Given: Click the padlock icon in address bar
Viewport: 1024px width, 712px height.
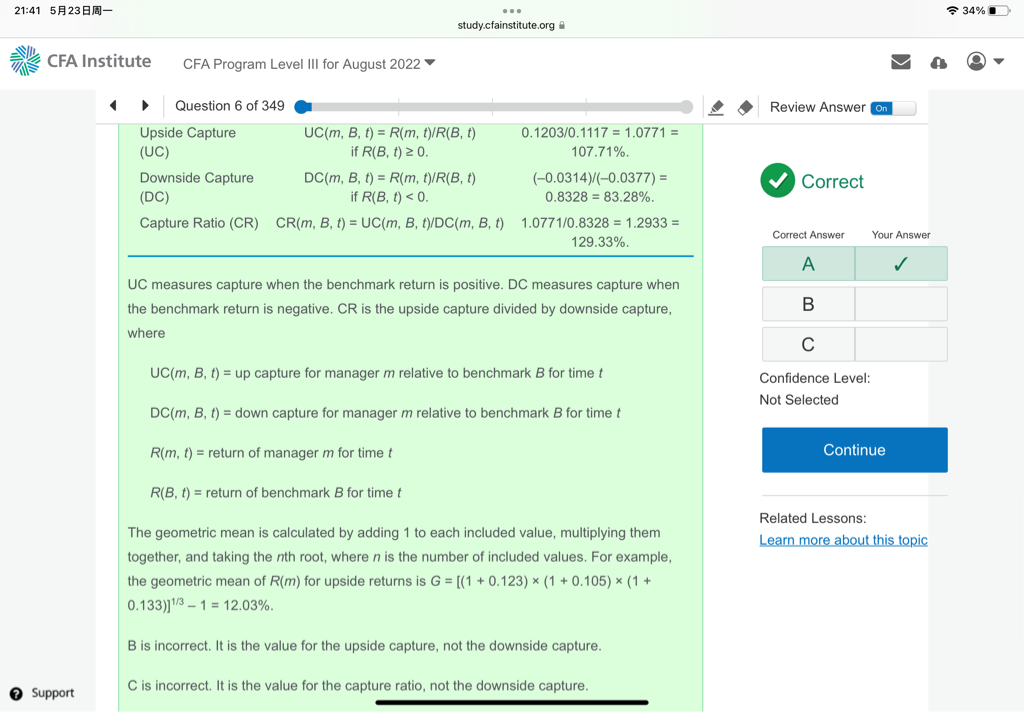Looking at the screenshot, I should pos(562,25).
